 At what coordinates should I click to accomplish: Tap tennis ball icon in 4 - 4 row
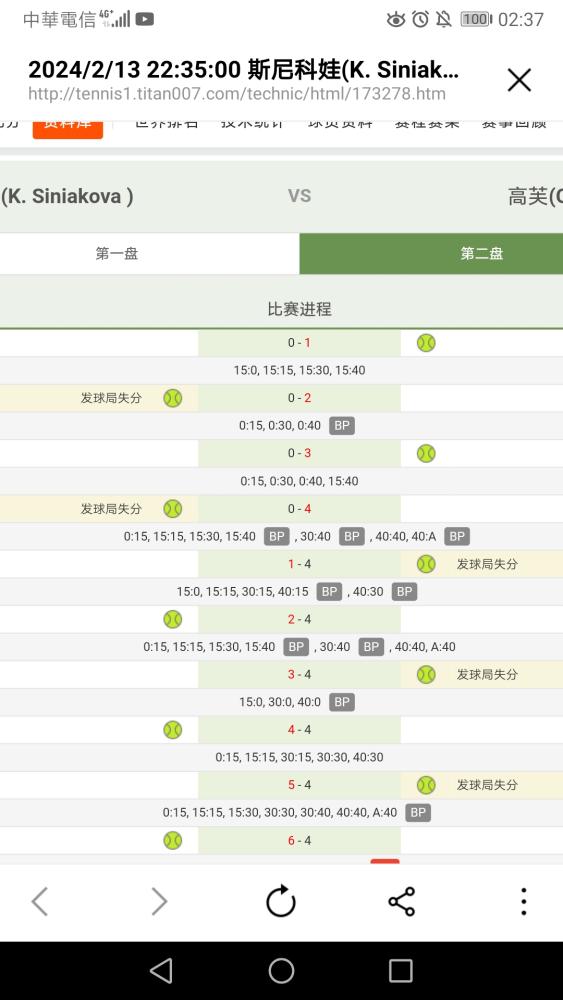click(x=173, y=730)
